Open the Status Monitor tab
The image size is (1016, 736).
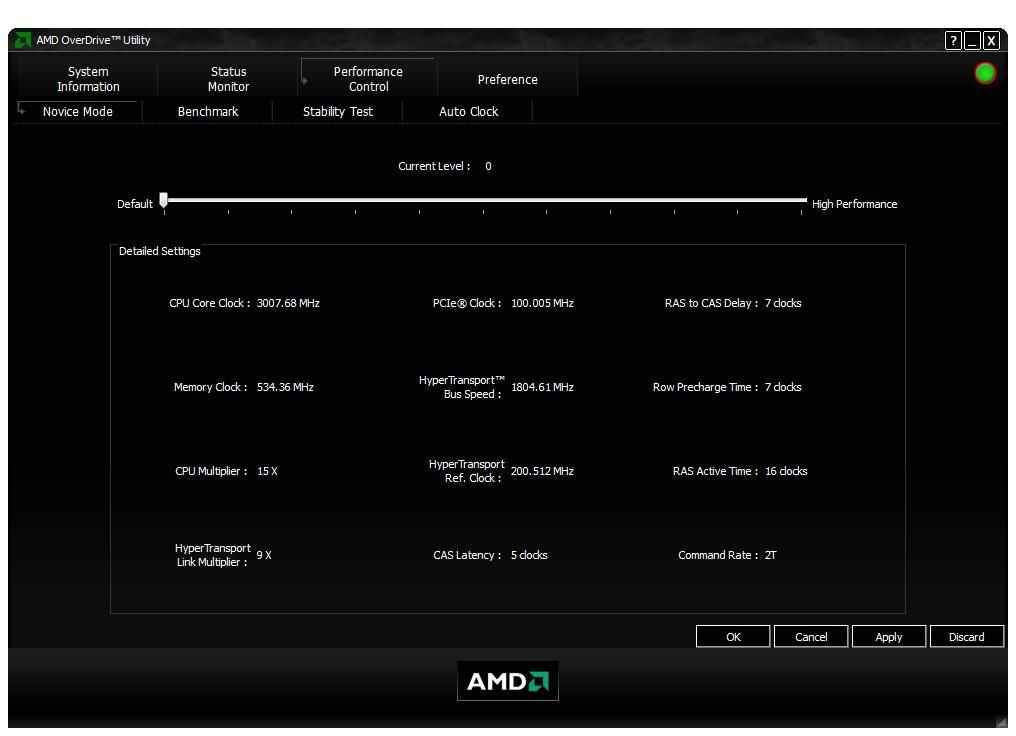pyautogui.click(x=227, y=79)
